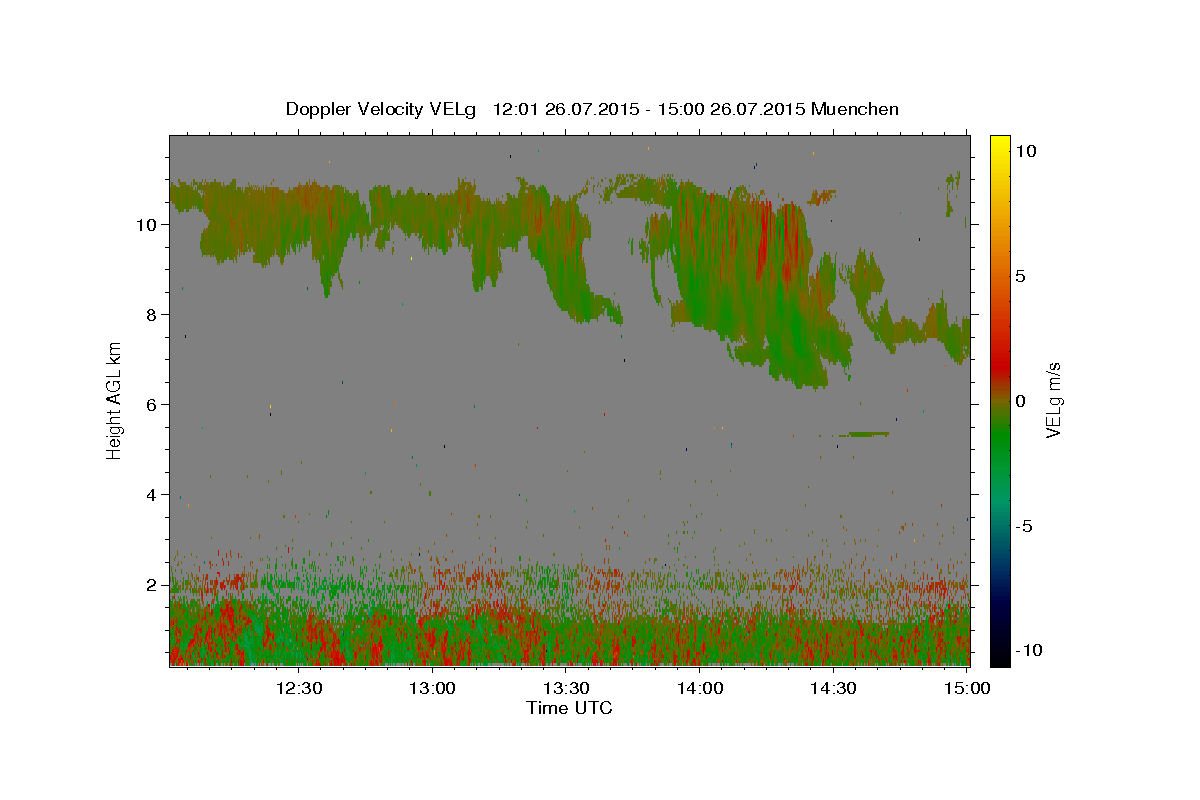Click the 'Time UTC' axis label
The image size is (1200, 800).
pos(569,708)
